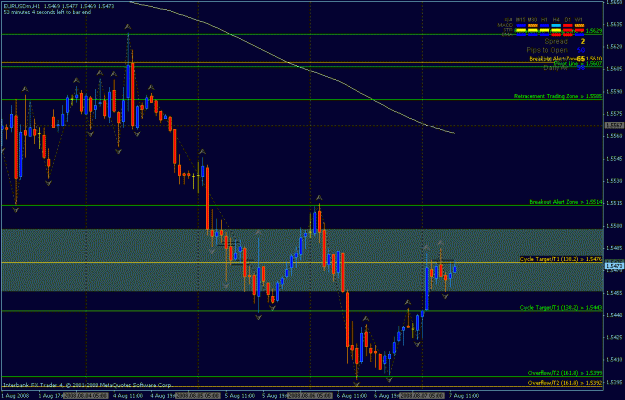Click the Spread value 2
This screenshot has height=400, width=625.
pyautogui.click(x=582, y=41)
